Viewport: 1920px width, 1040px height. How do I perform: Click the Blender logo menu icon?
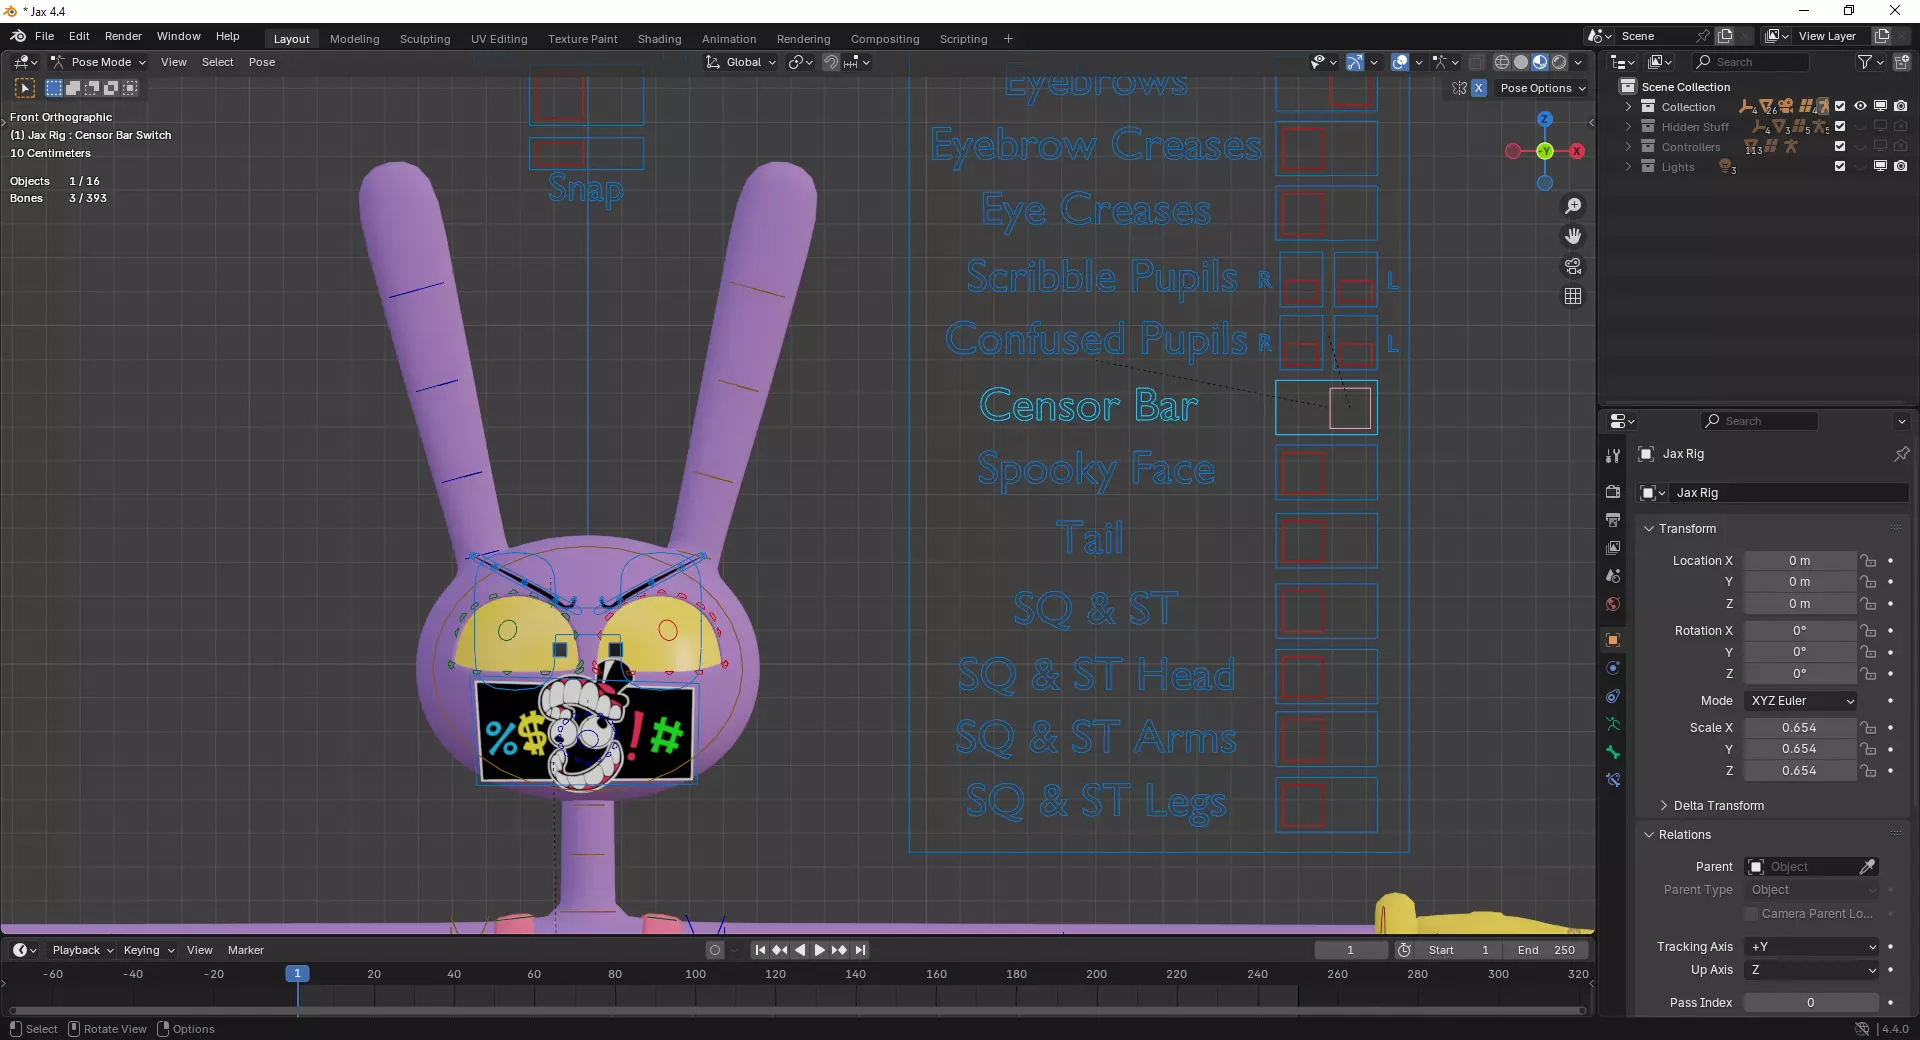[x=18, y=36]
